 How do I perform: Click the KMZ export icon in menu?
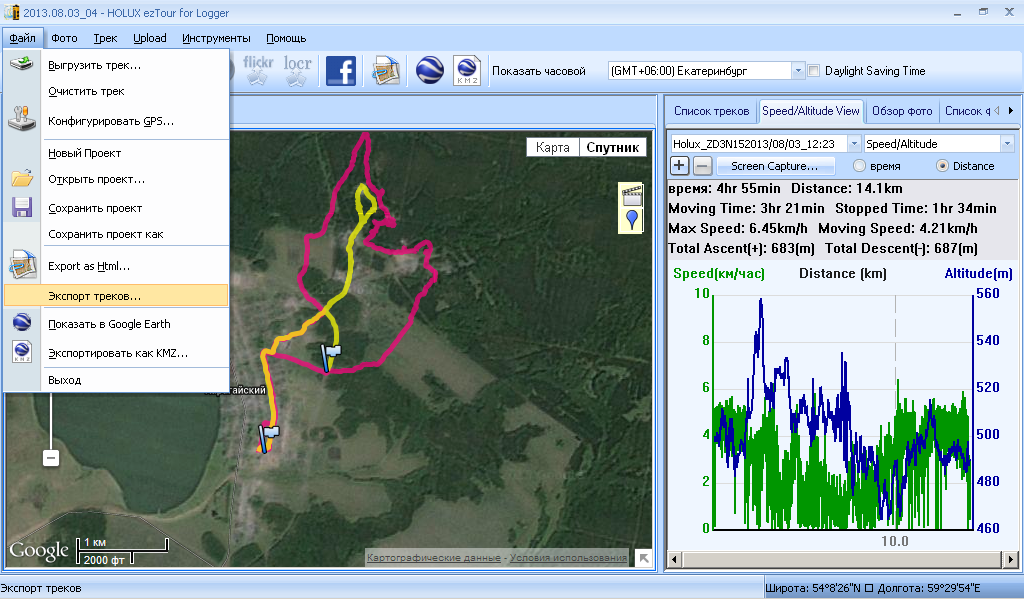pyautogui.click(x=22, y=351)
